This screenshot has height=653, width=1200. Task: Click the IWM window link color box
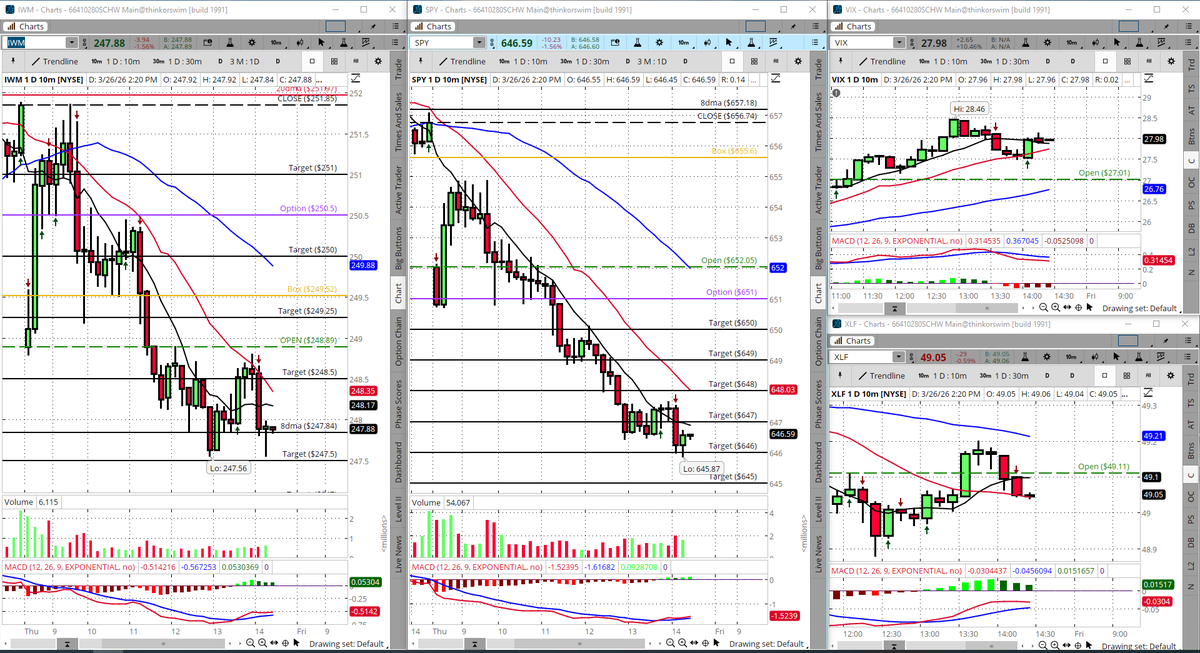[x=335, y=26]
